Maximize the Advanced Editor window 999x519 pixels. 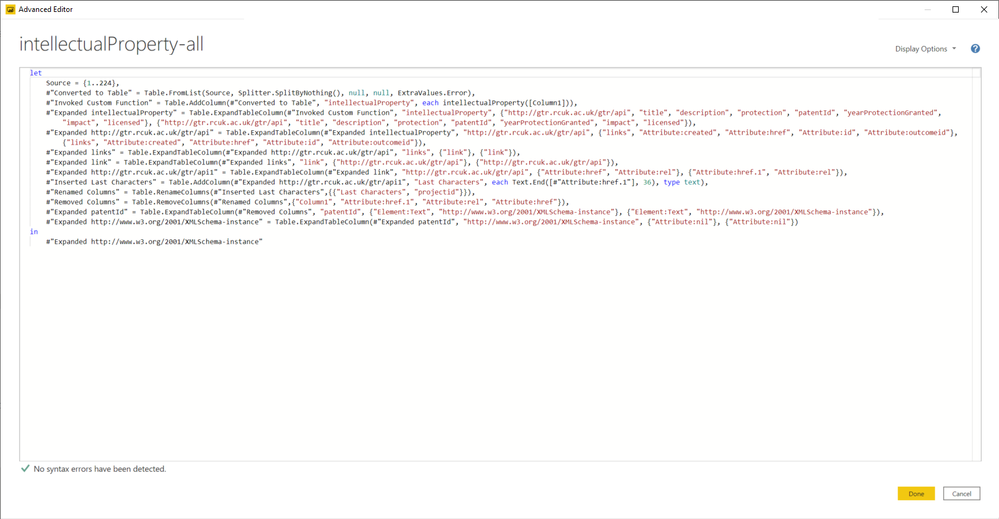[955, 10]
